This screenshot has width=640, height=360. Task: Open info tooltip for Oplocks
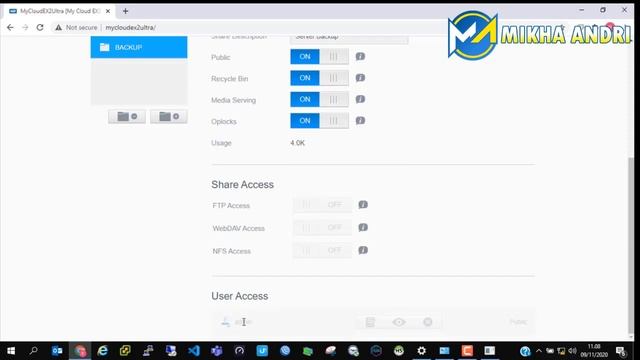[360, 120]
